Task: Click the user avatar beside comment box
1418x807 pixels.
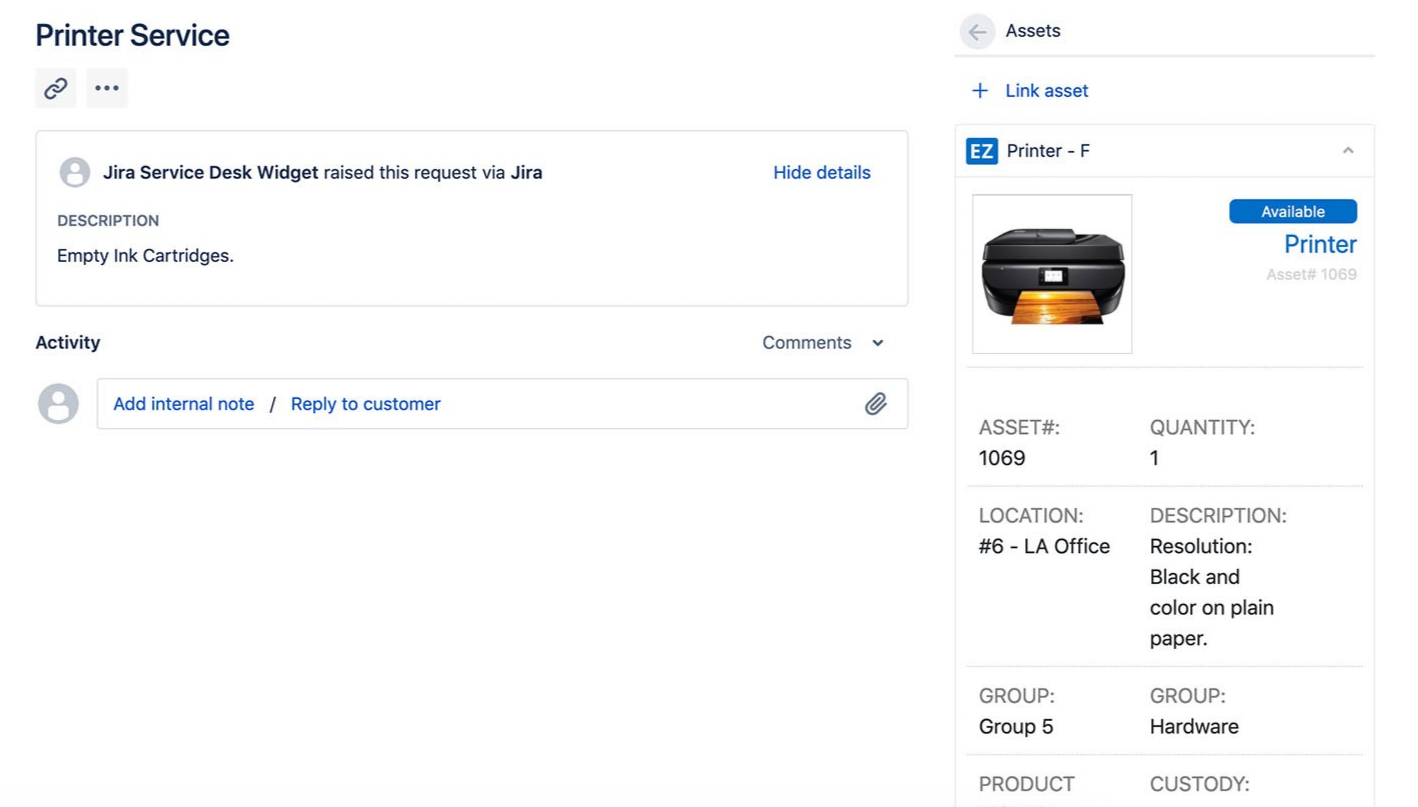Action: 58,404
